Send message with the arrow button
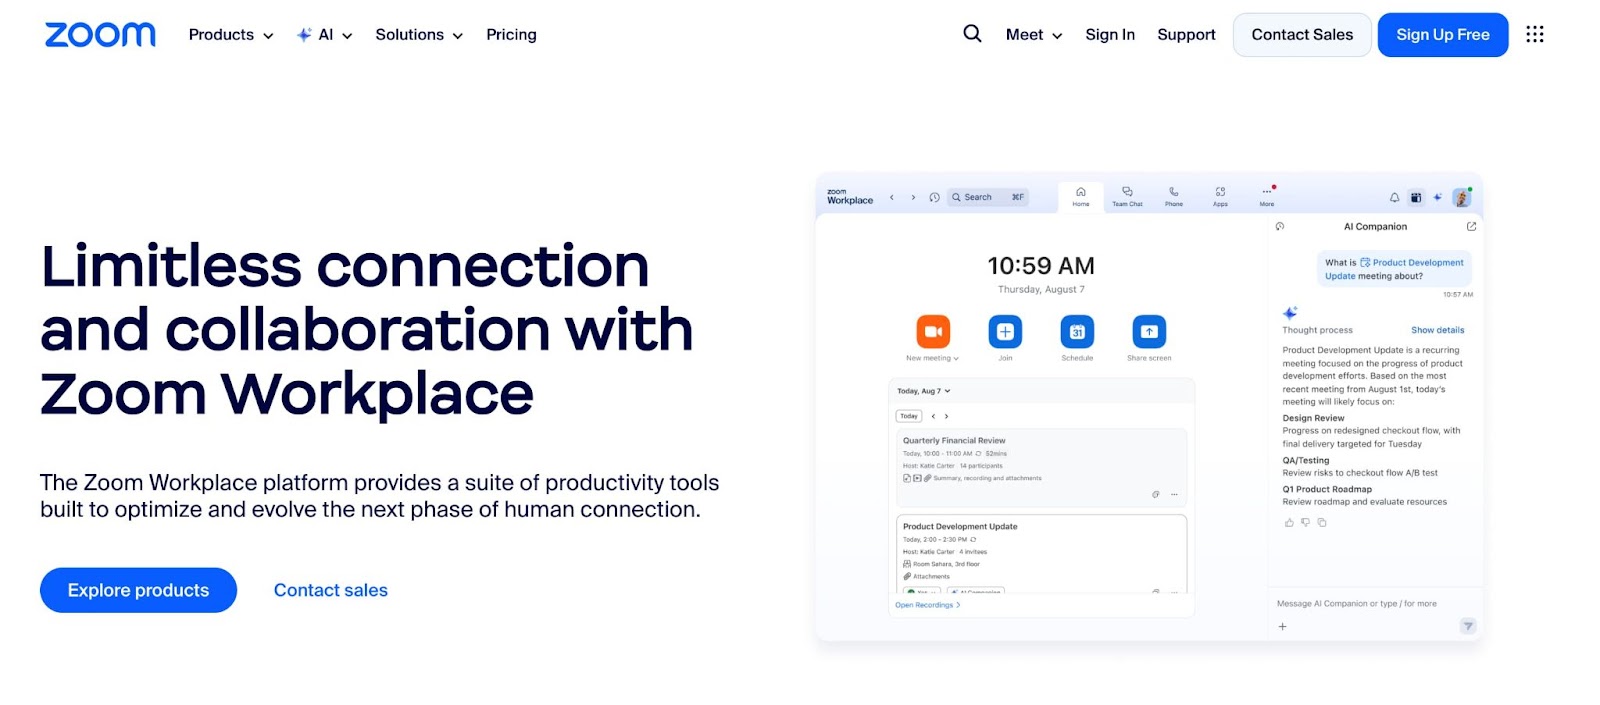The height and width of the screenshot is (705, 1600). [1468, 626]
